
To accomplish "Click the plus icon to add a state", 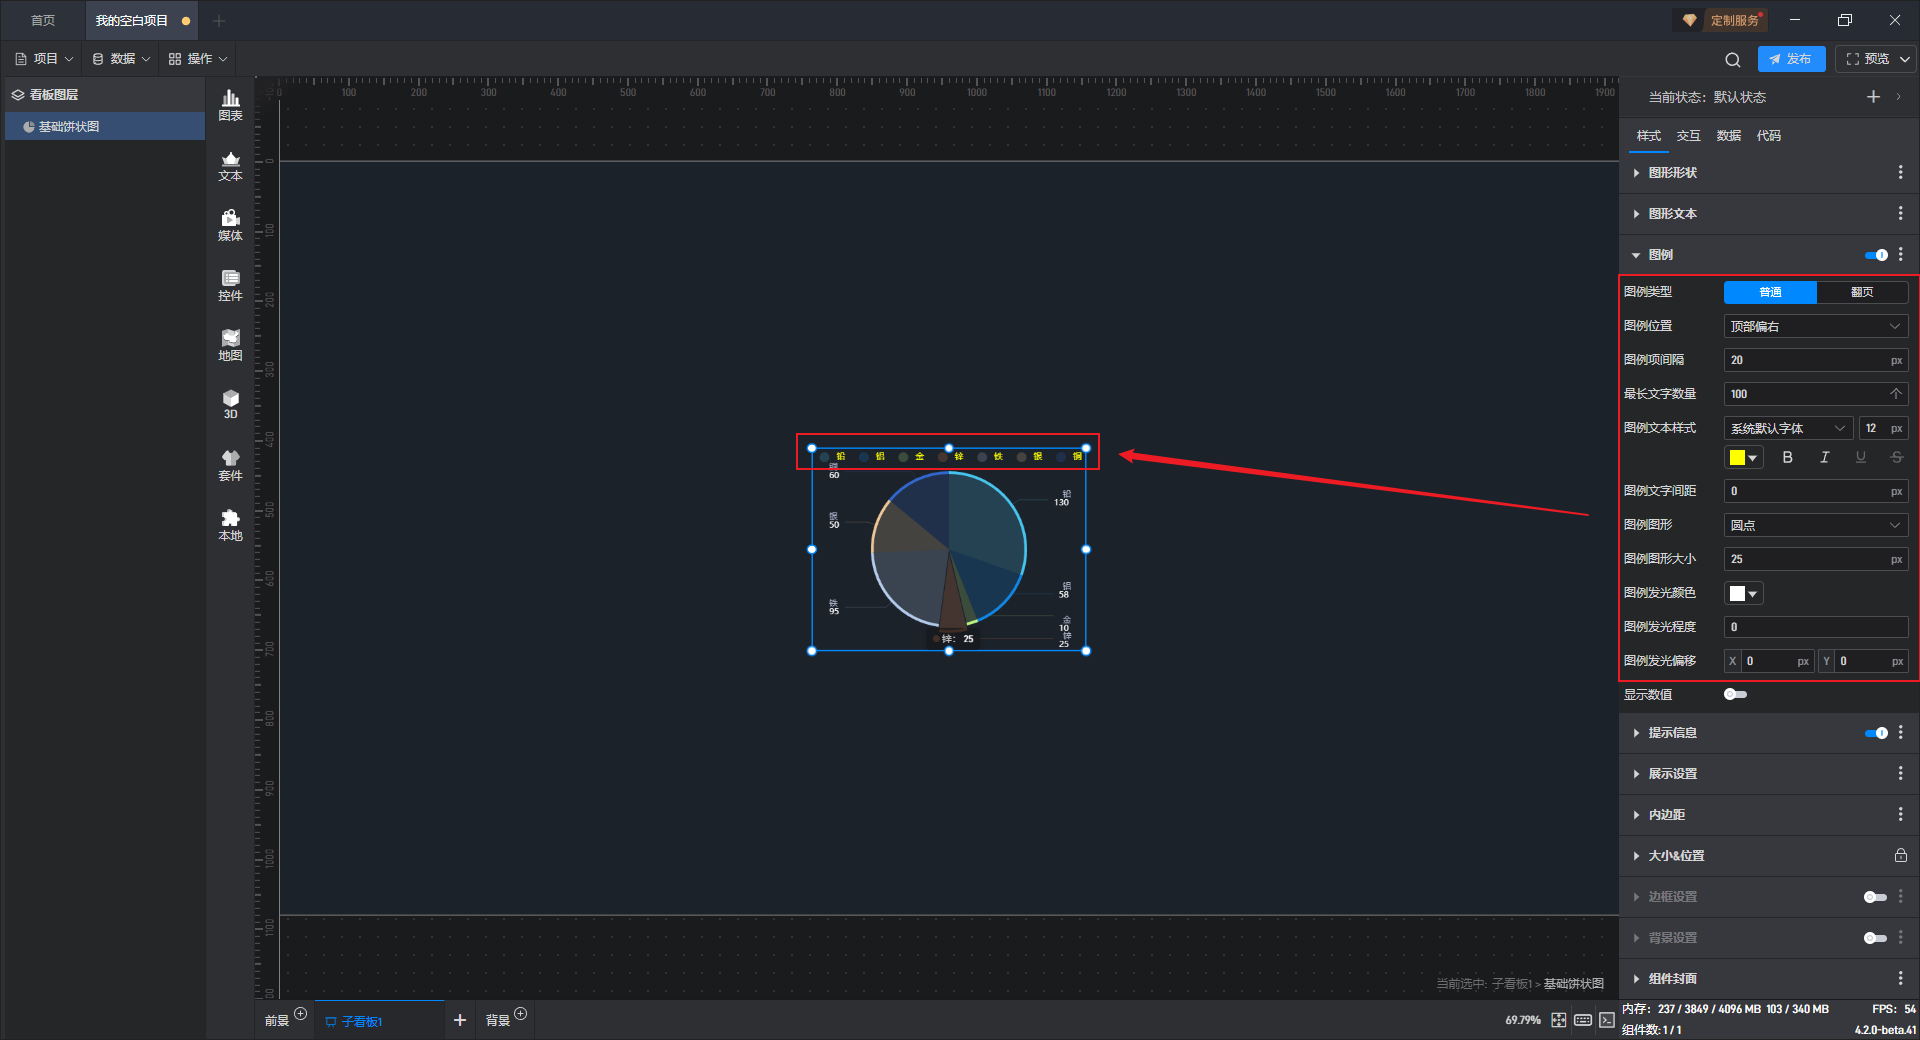I will (1873, 97).
